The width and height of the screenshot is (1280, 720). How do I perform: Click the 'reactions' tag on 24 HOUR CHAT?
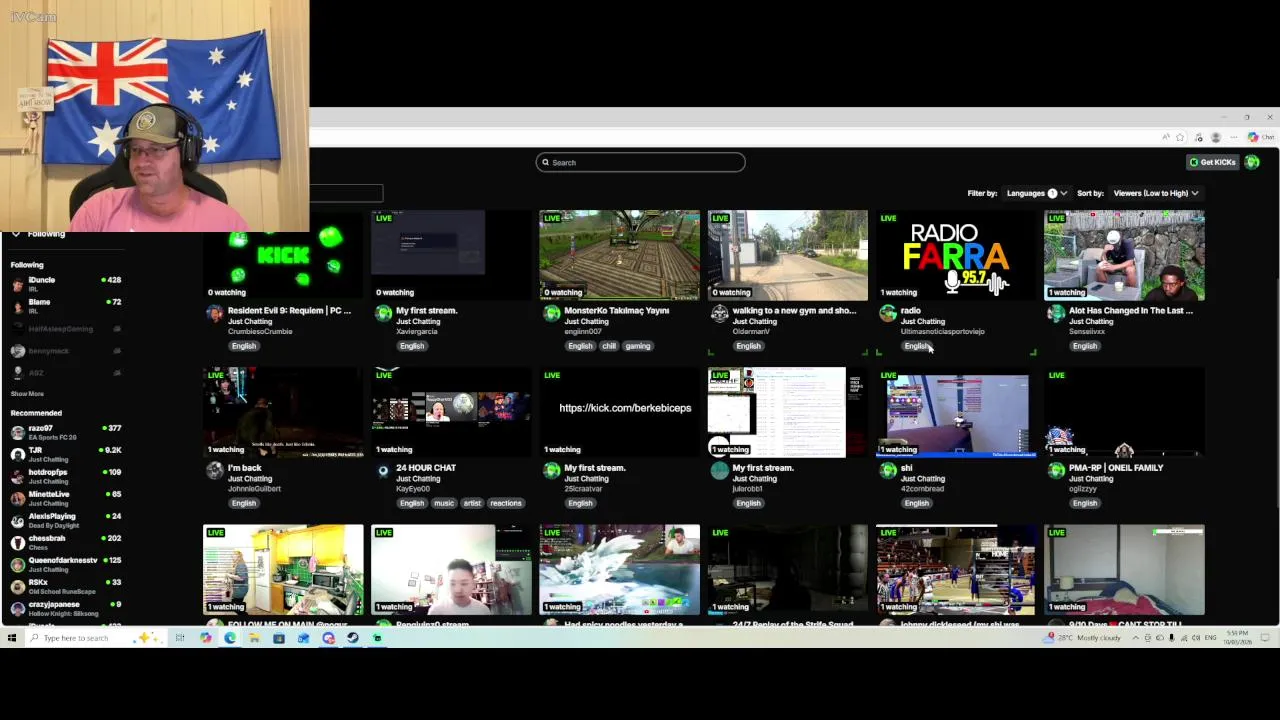[x=506, y=503]
